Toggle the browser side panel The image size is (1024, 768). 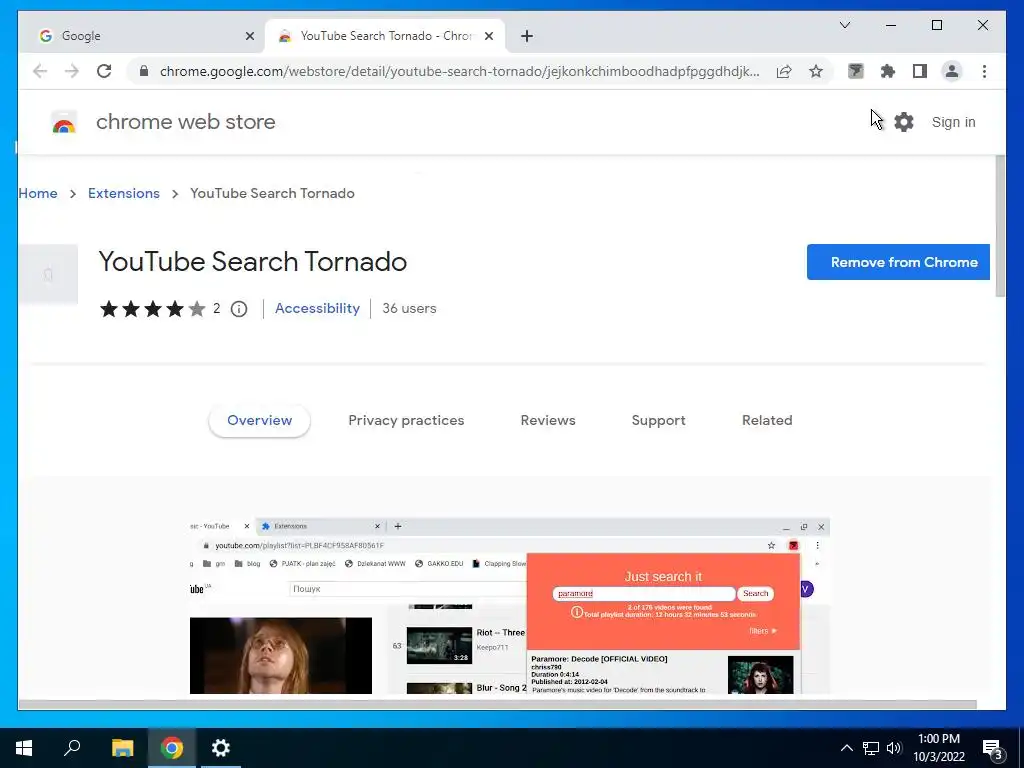pyautogui.click(x=920, y=71)
